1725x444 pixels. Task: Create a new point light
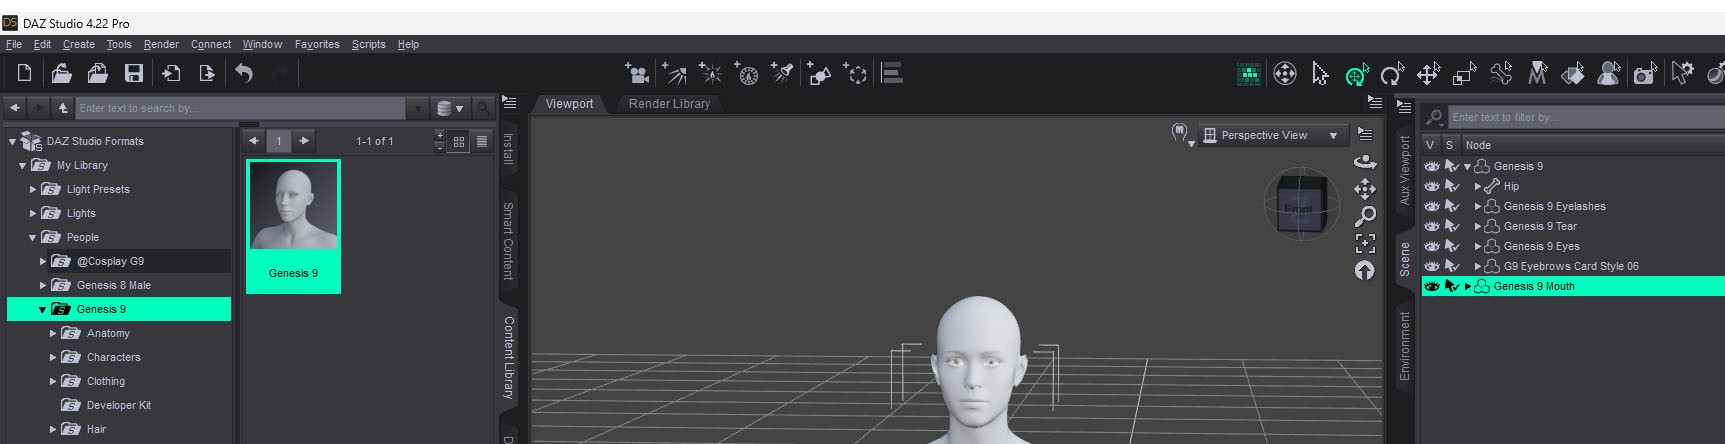710,73
